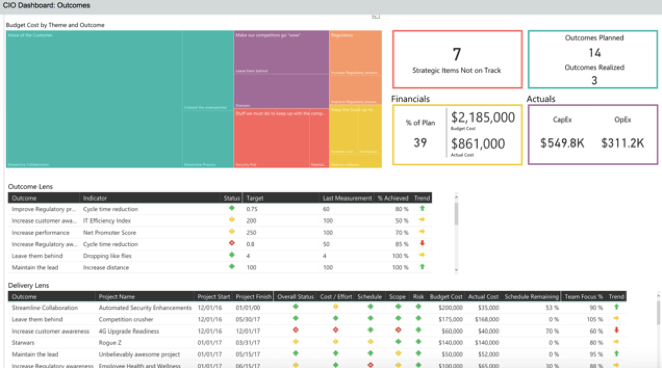Click the focus mode icon above treemap
Screen dimensions: 662x368
[x=376, y=16]
